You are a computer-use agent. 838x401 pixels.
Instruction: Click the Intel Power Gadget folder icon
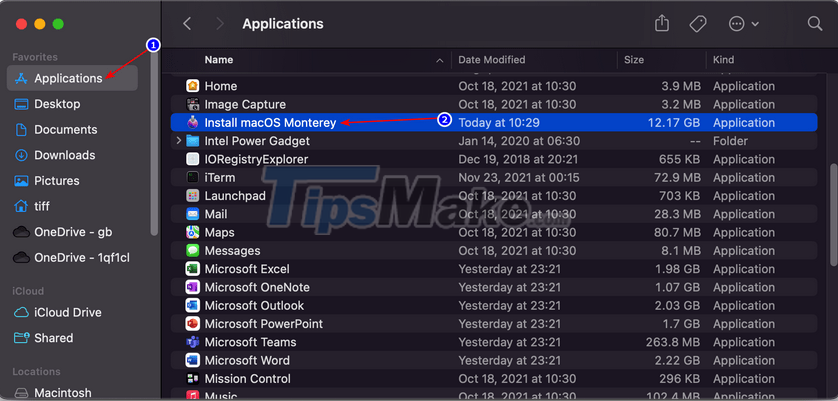tap(192, 141)
